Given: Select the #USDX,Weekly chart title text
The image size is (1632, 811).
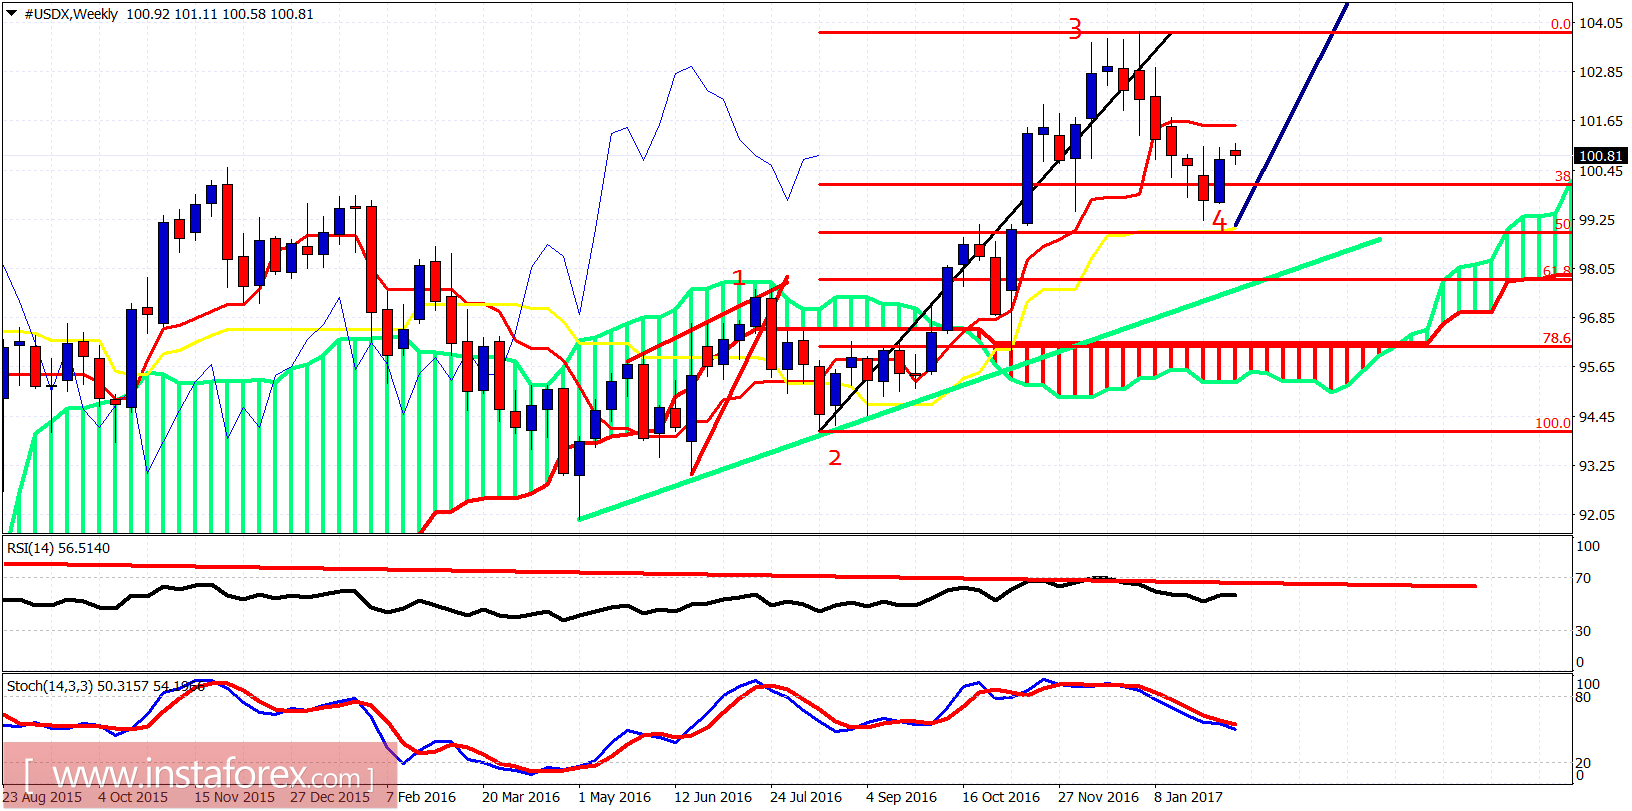Looking at the screenshot, I should coord(71,15).
